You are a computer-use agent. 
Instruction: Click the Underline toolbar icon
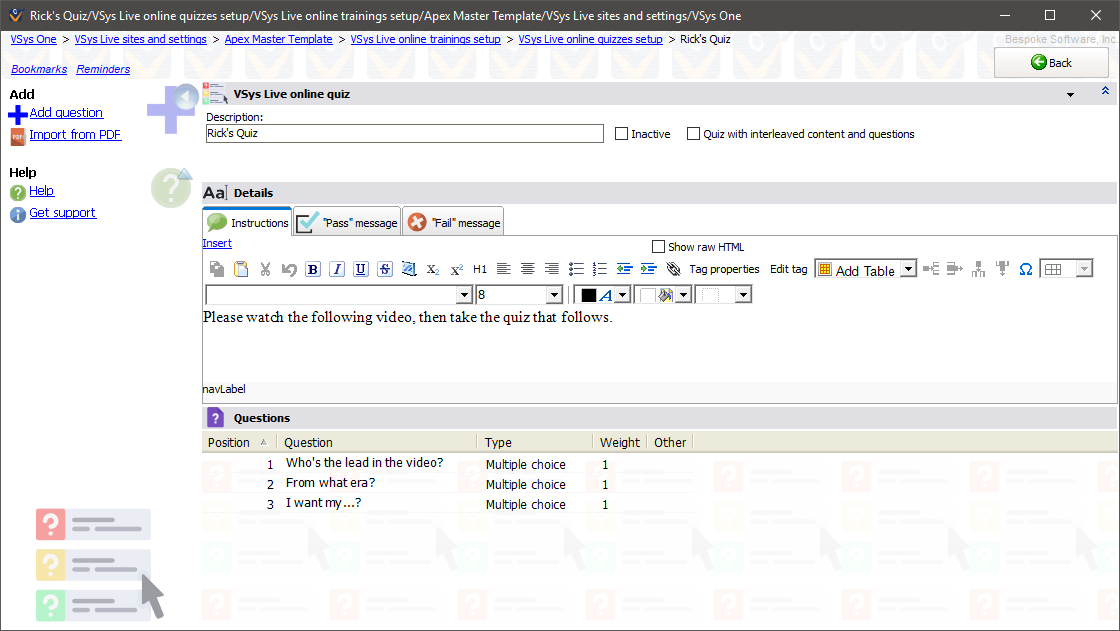pos(361,269)
